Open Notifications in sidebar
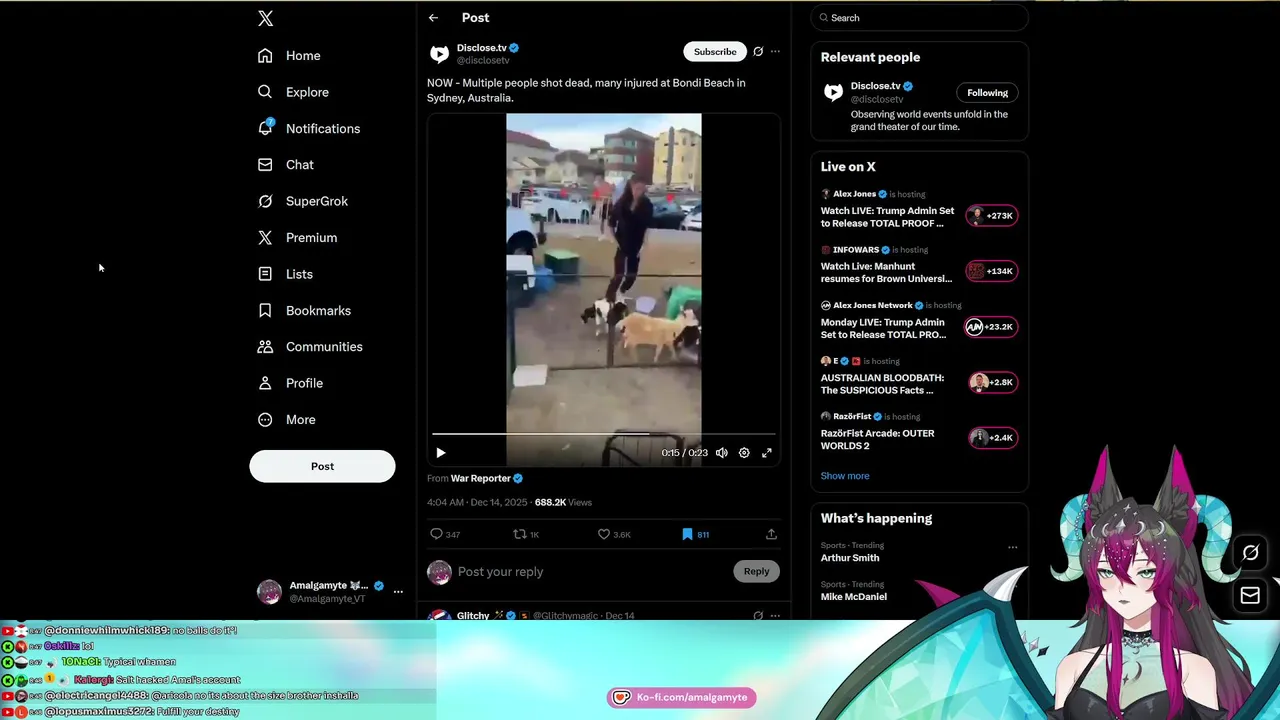 309,128
